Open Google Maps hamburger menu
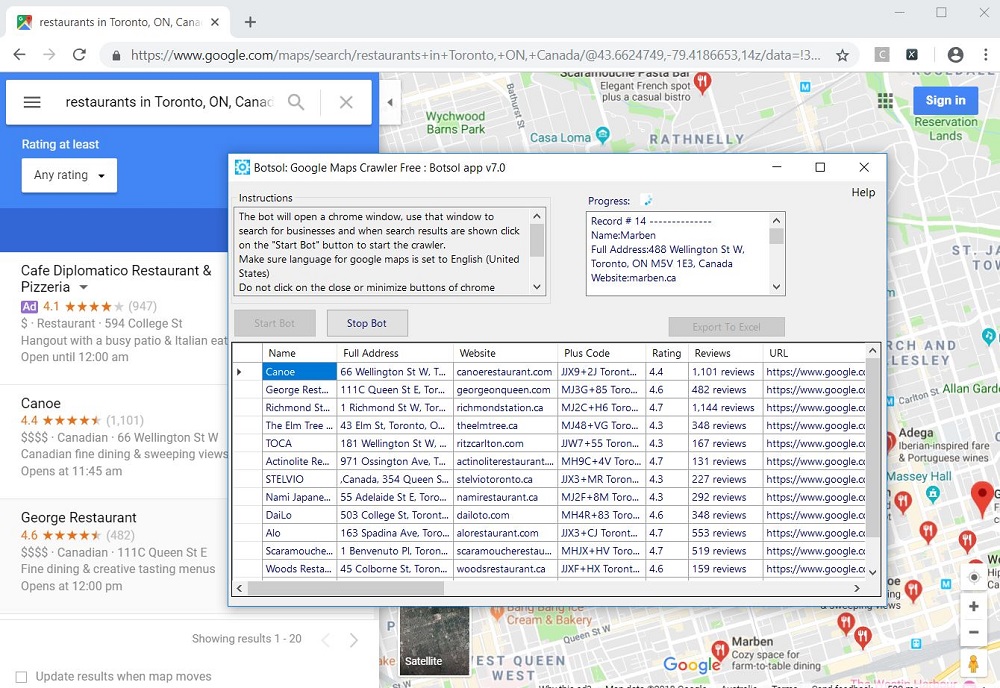The image size is (1000, 688). coord(32,102)
